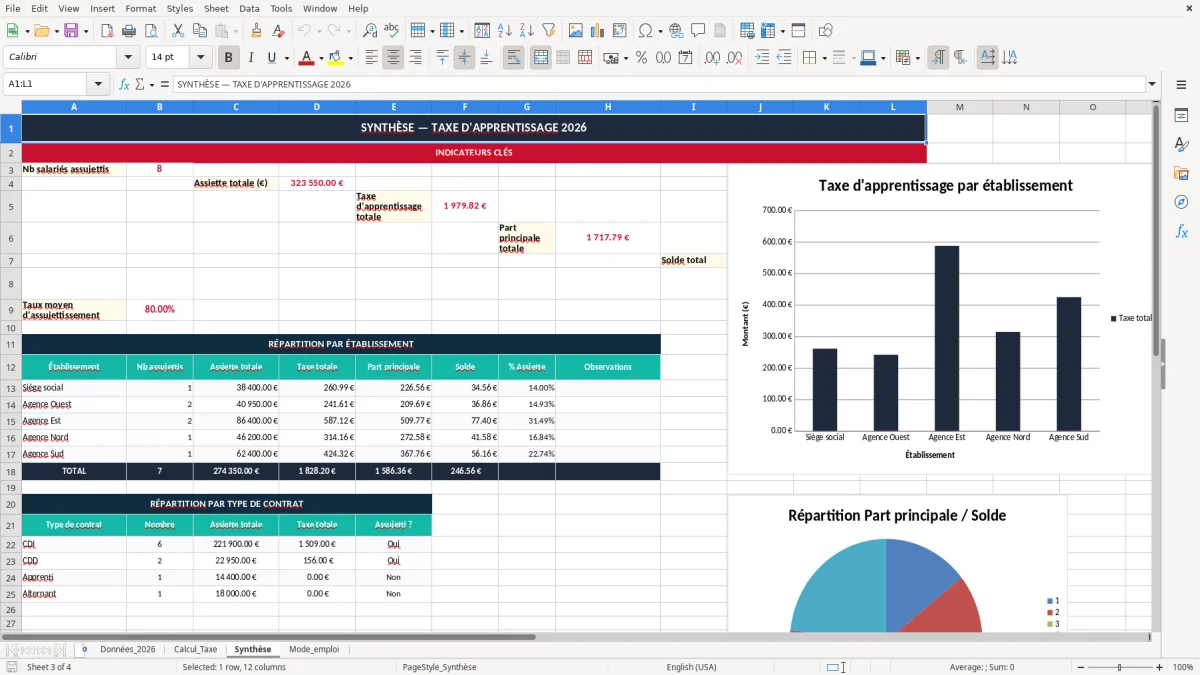Click the Formula equals button
1200x675 pixels.
pos(165,84)
